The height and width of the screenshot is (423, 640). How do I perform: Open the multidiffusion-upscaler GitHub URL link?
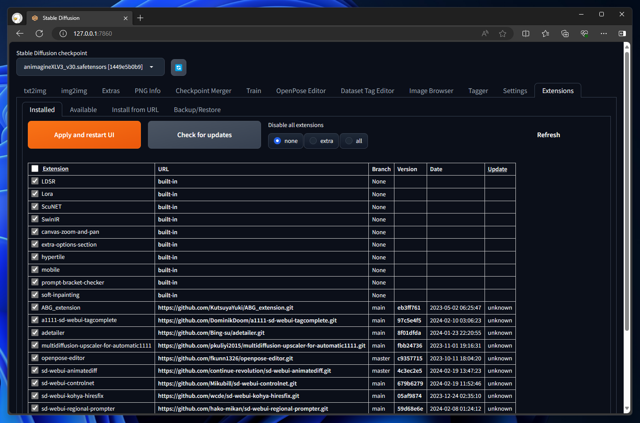pos(261,345)
